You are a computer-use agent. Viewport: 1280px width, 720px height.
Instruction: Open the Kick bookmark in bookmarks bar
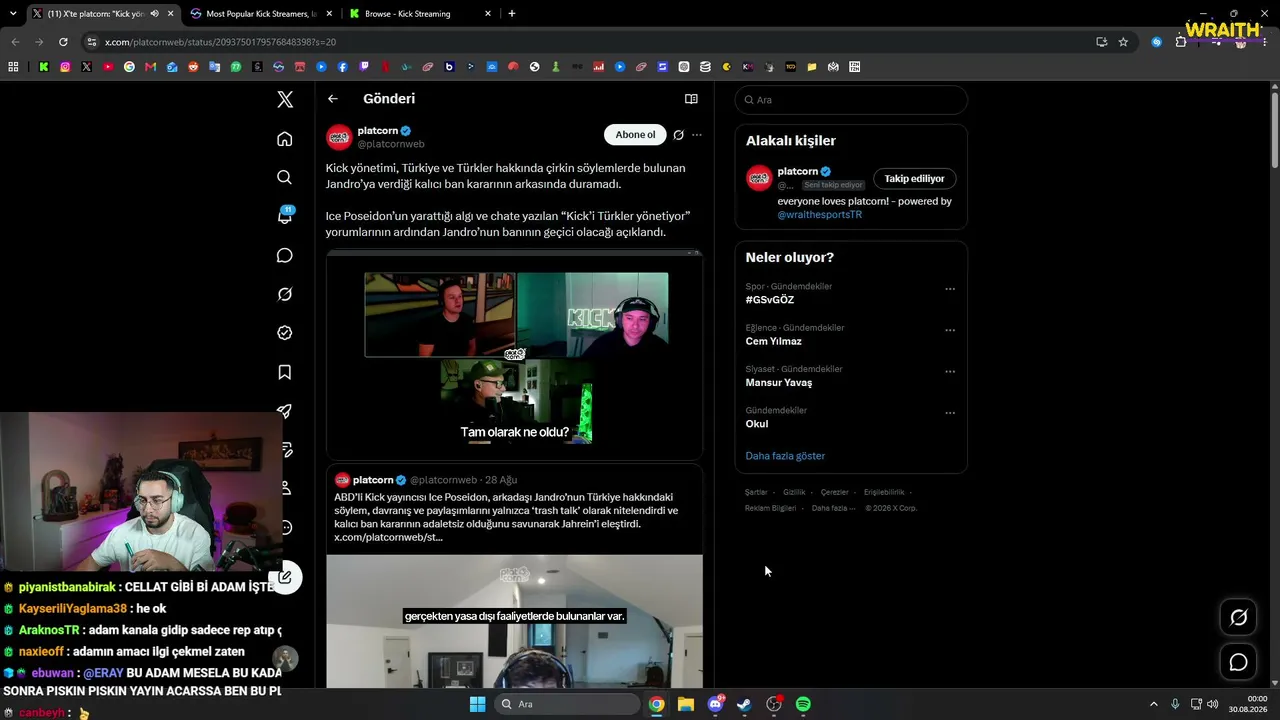[44, 67]
